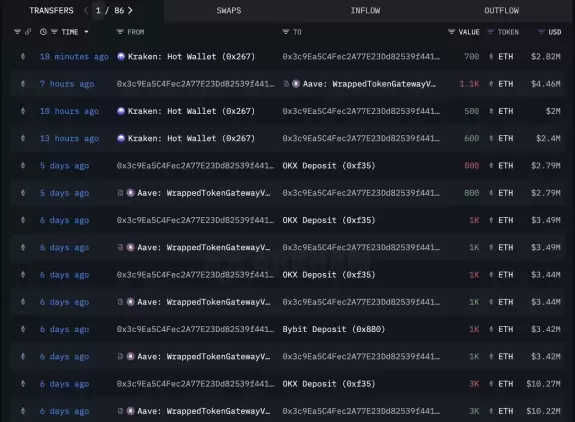Open the FROM column filter
Viewport: 575px width, 422px height.
click(x=120, y=32)
